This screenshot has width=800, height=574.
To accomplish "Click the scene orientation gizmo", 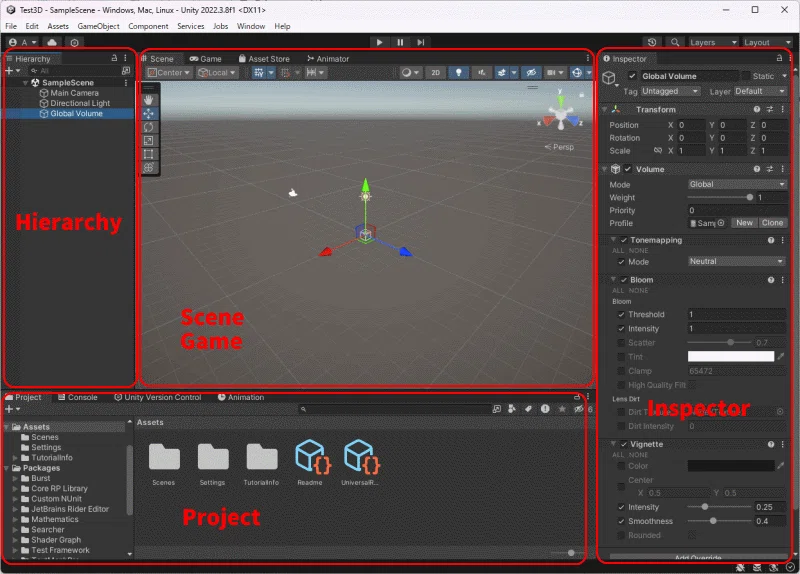I will [561, 115].
